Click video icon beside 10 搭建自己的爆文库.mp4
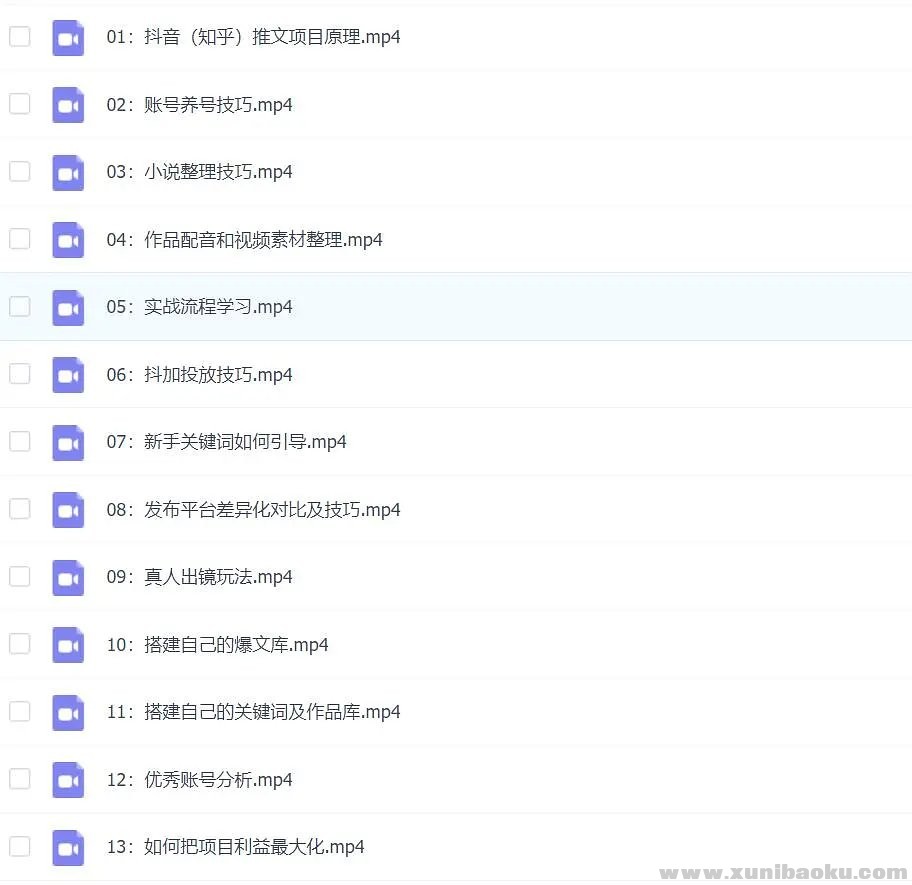Screen dimensions: 912x885 [68, 645]
